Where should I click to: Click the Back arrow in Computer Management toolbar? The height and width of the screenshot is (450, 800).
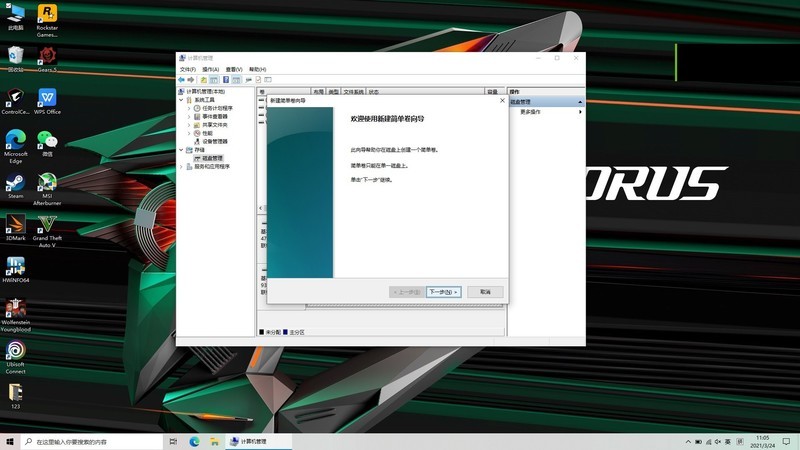(x=182, y=80)
